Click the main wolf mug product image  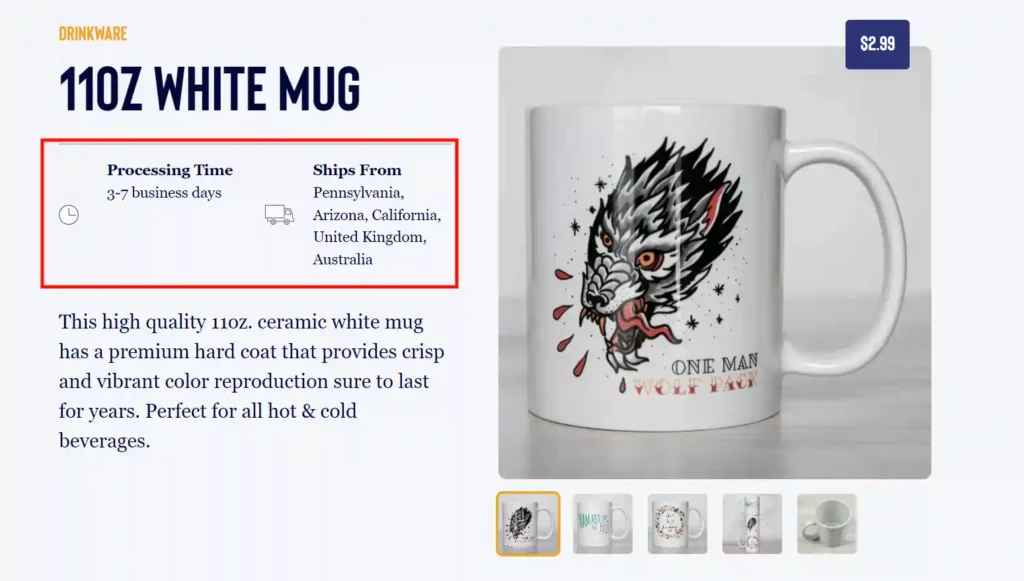pyautogui.click(x=714, y=262)
